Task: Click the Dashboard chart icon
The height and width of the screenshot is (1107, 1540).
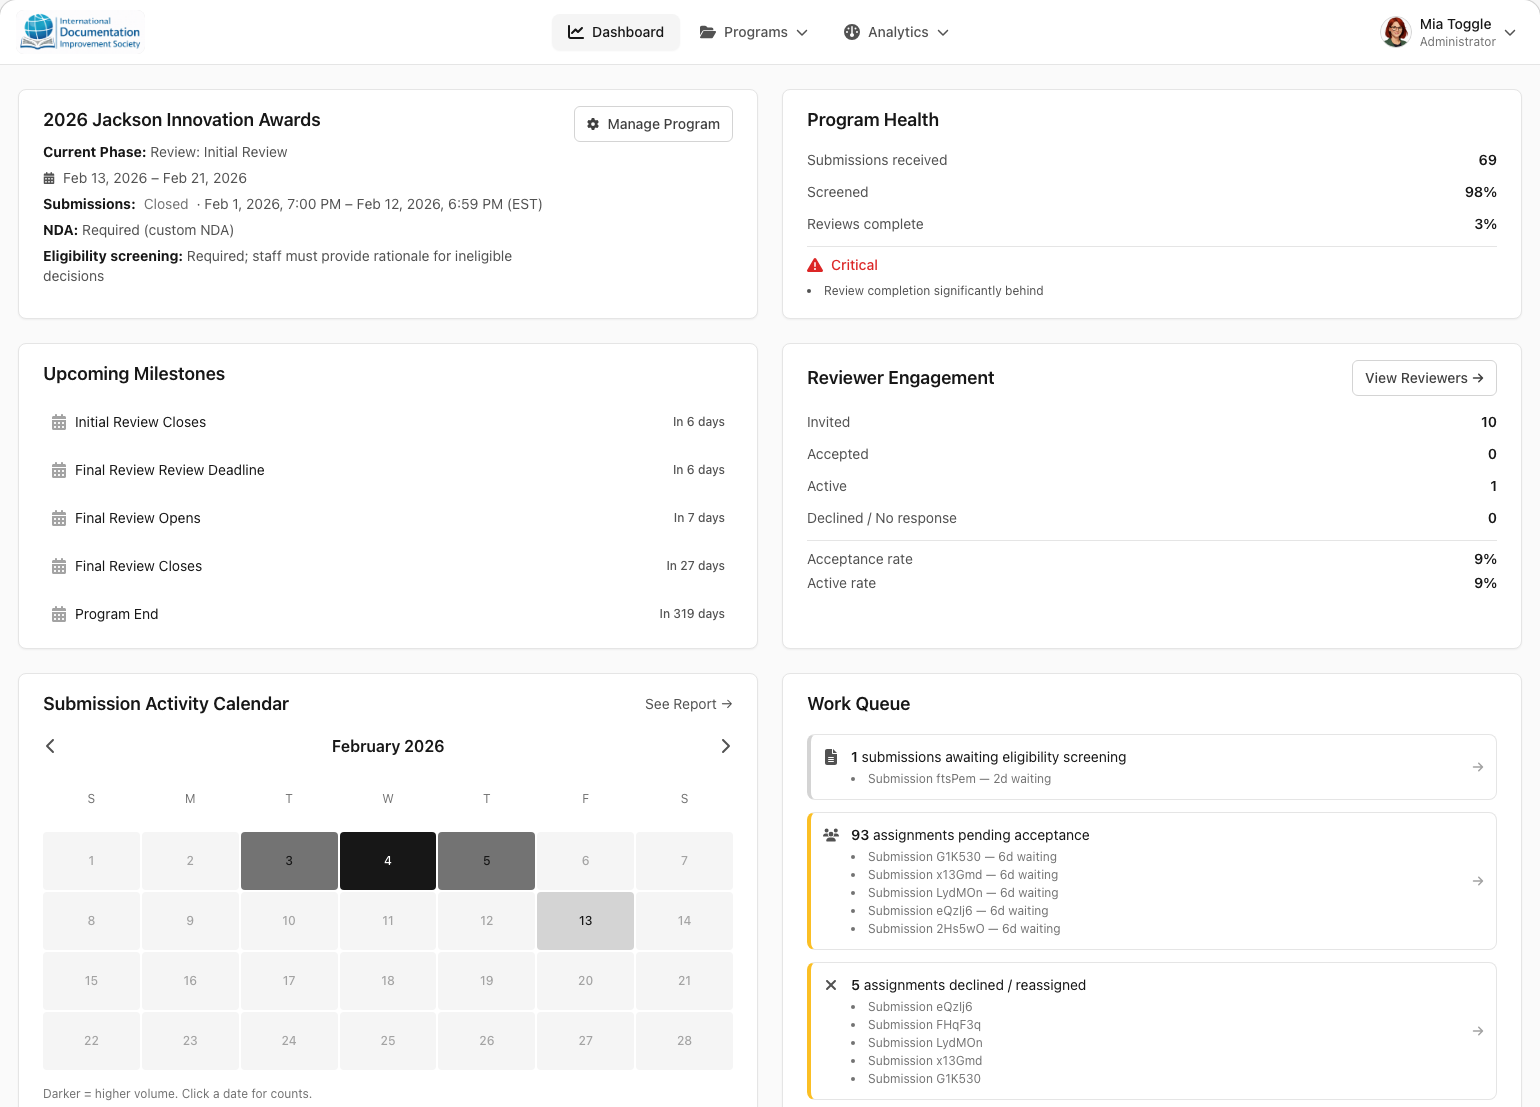Action: 576,32
